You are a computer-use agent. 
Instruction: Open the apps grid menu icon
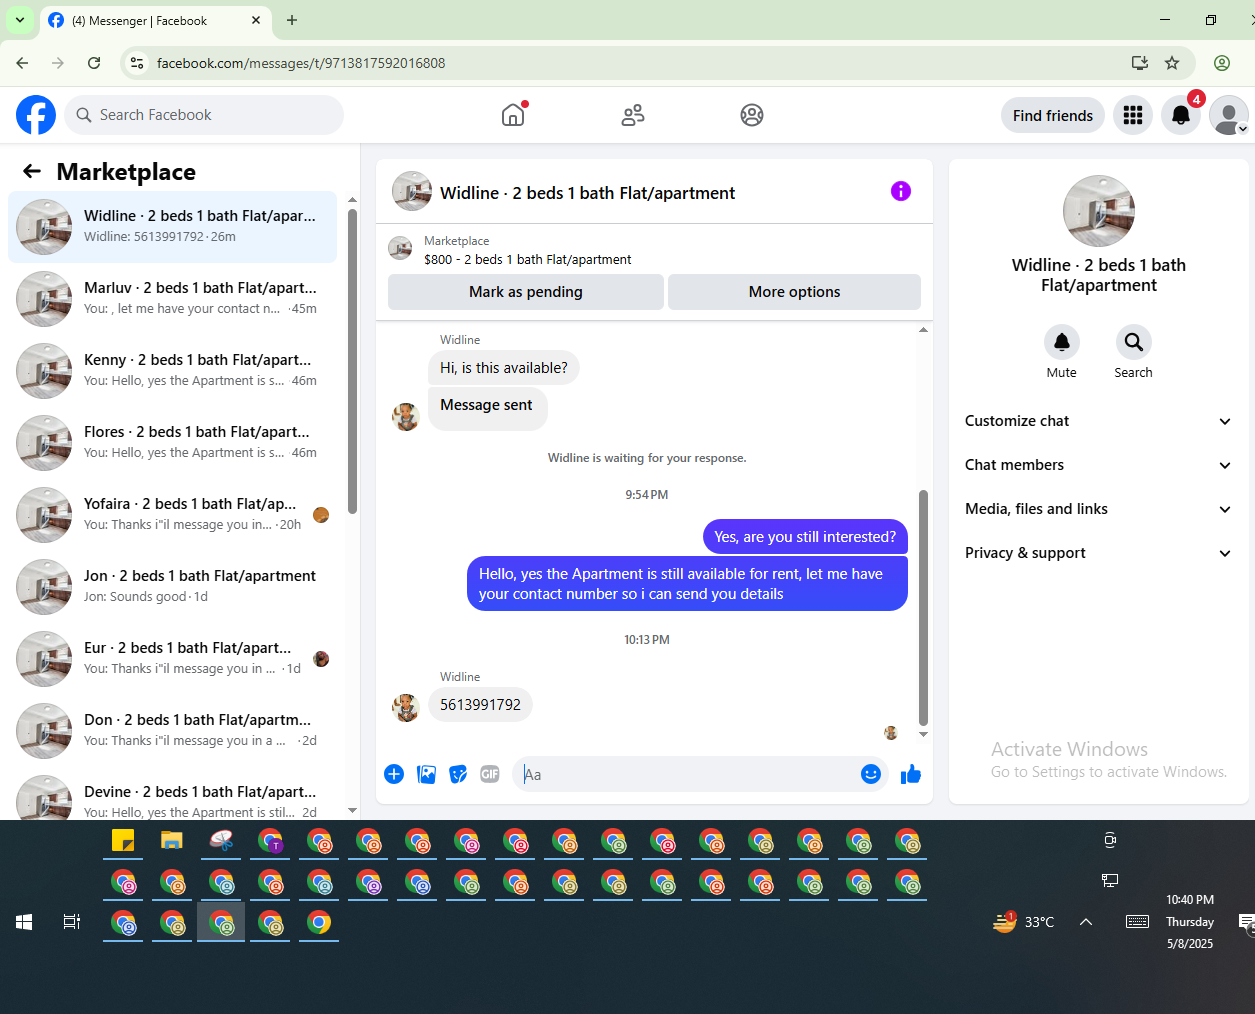[1133, 115]
